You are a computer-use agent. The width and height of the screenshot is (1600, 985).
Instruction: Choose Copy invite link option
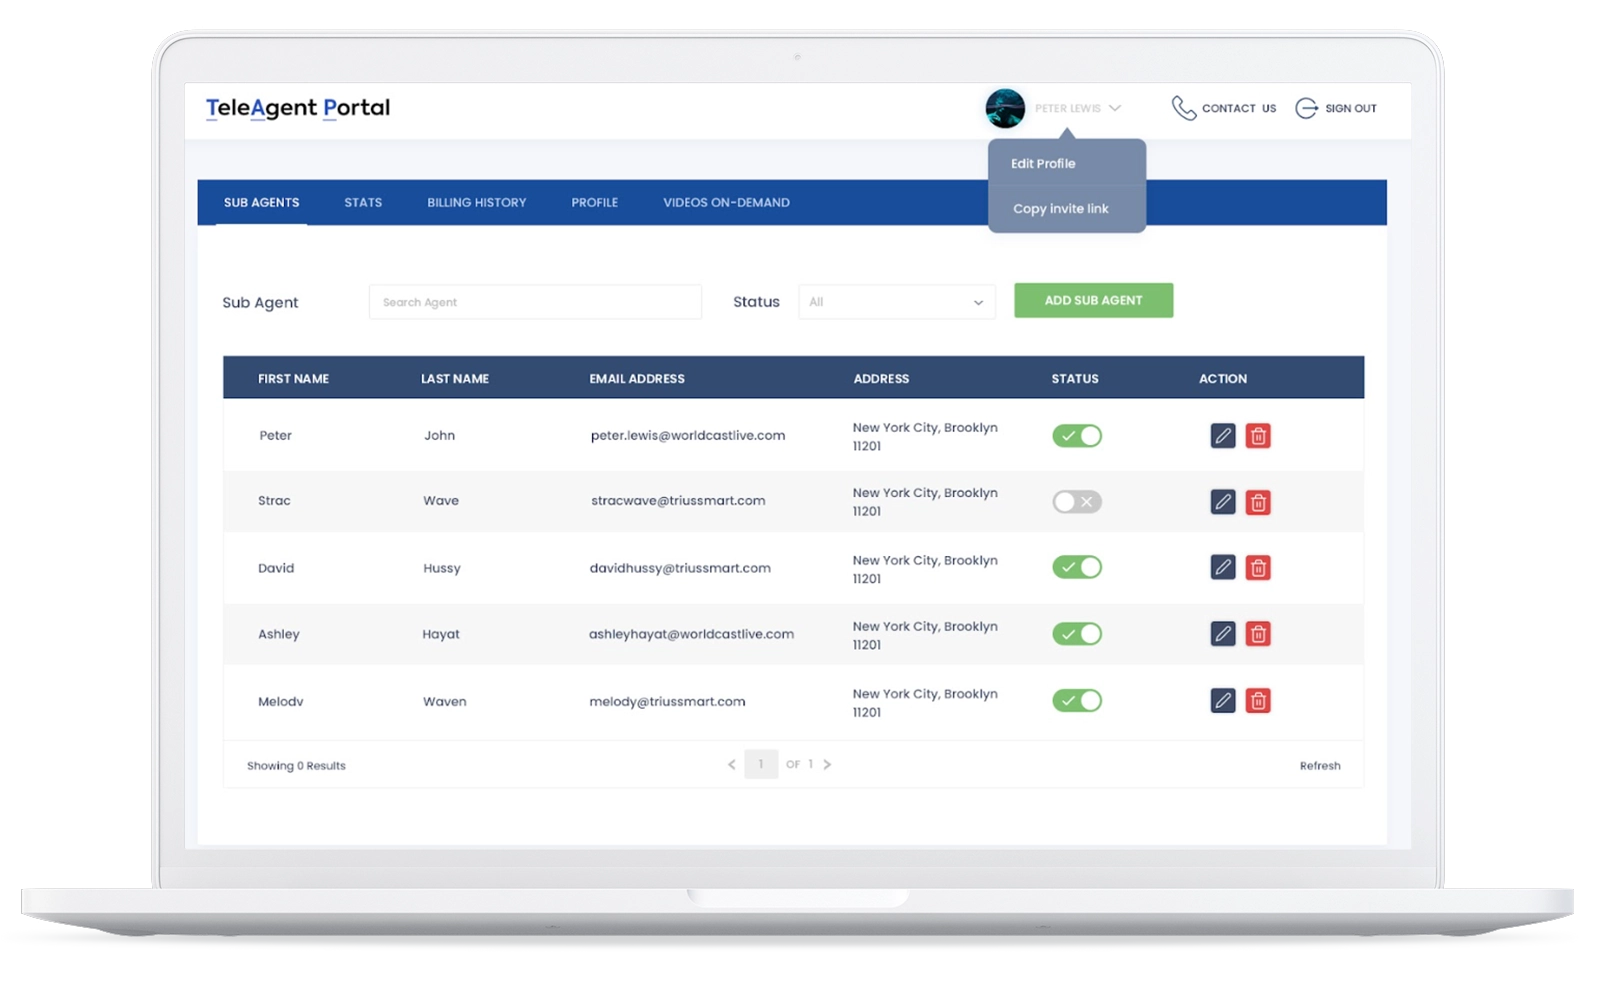(1061, 208)
